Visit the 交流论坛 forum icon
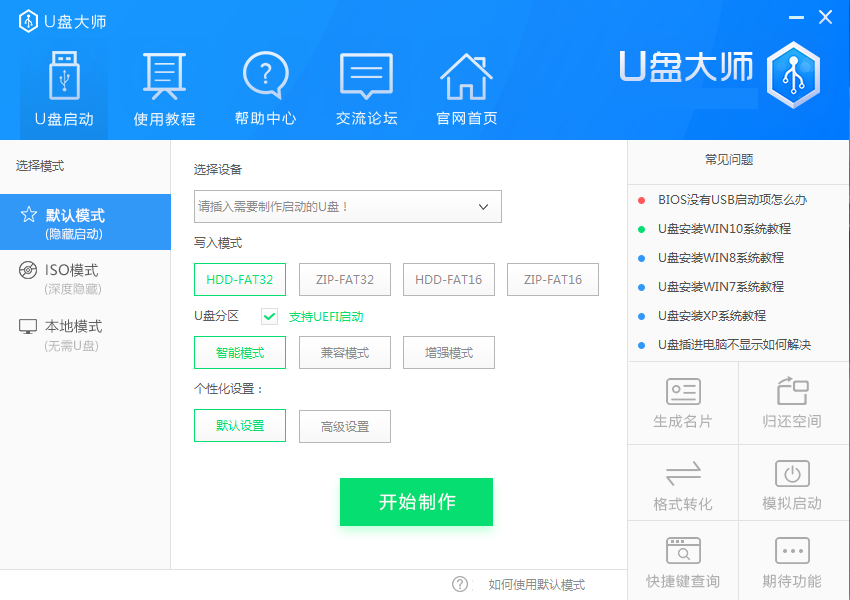Viewport: 850px width, 600px height. tap(366, 88)
